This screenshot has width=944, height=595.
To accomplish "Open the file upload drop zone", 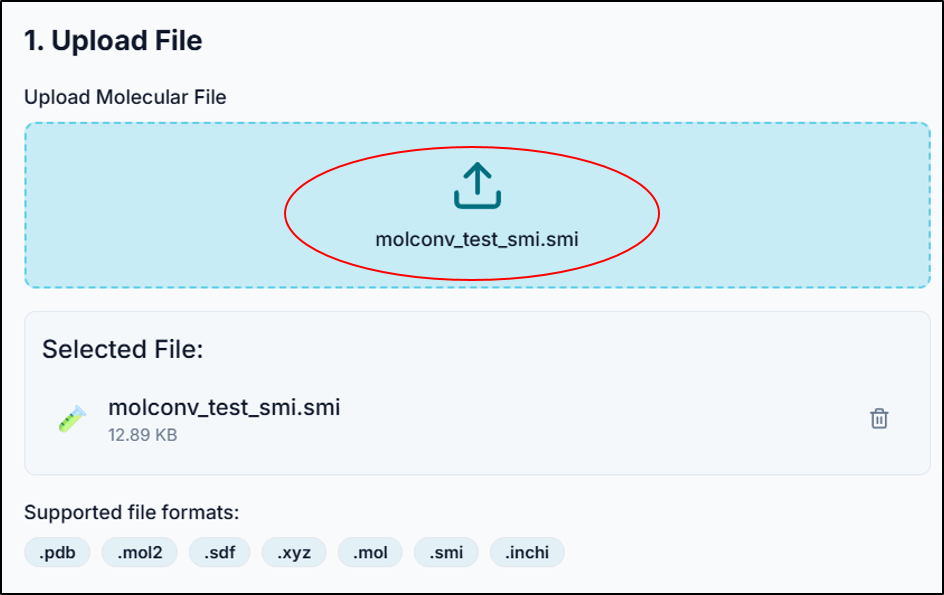I will pyautogui.click(x=474, y=203).
